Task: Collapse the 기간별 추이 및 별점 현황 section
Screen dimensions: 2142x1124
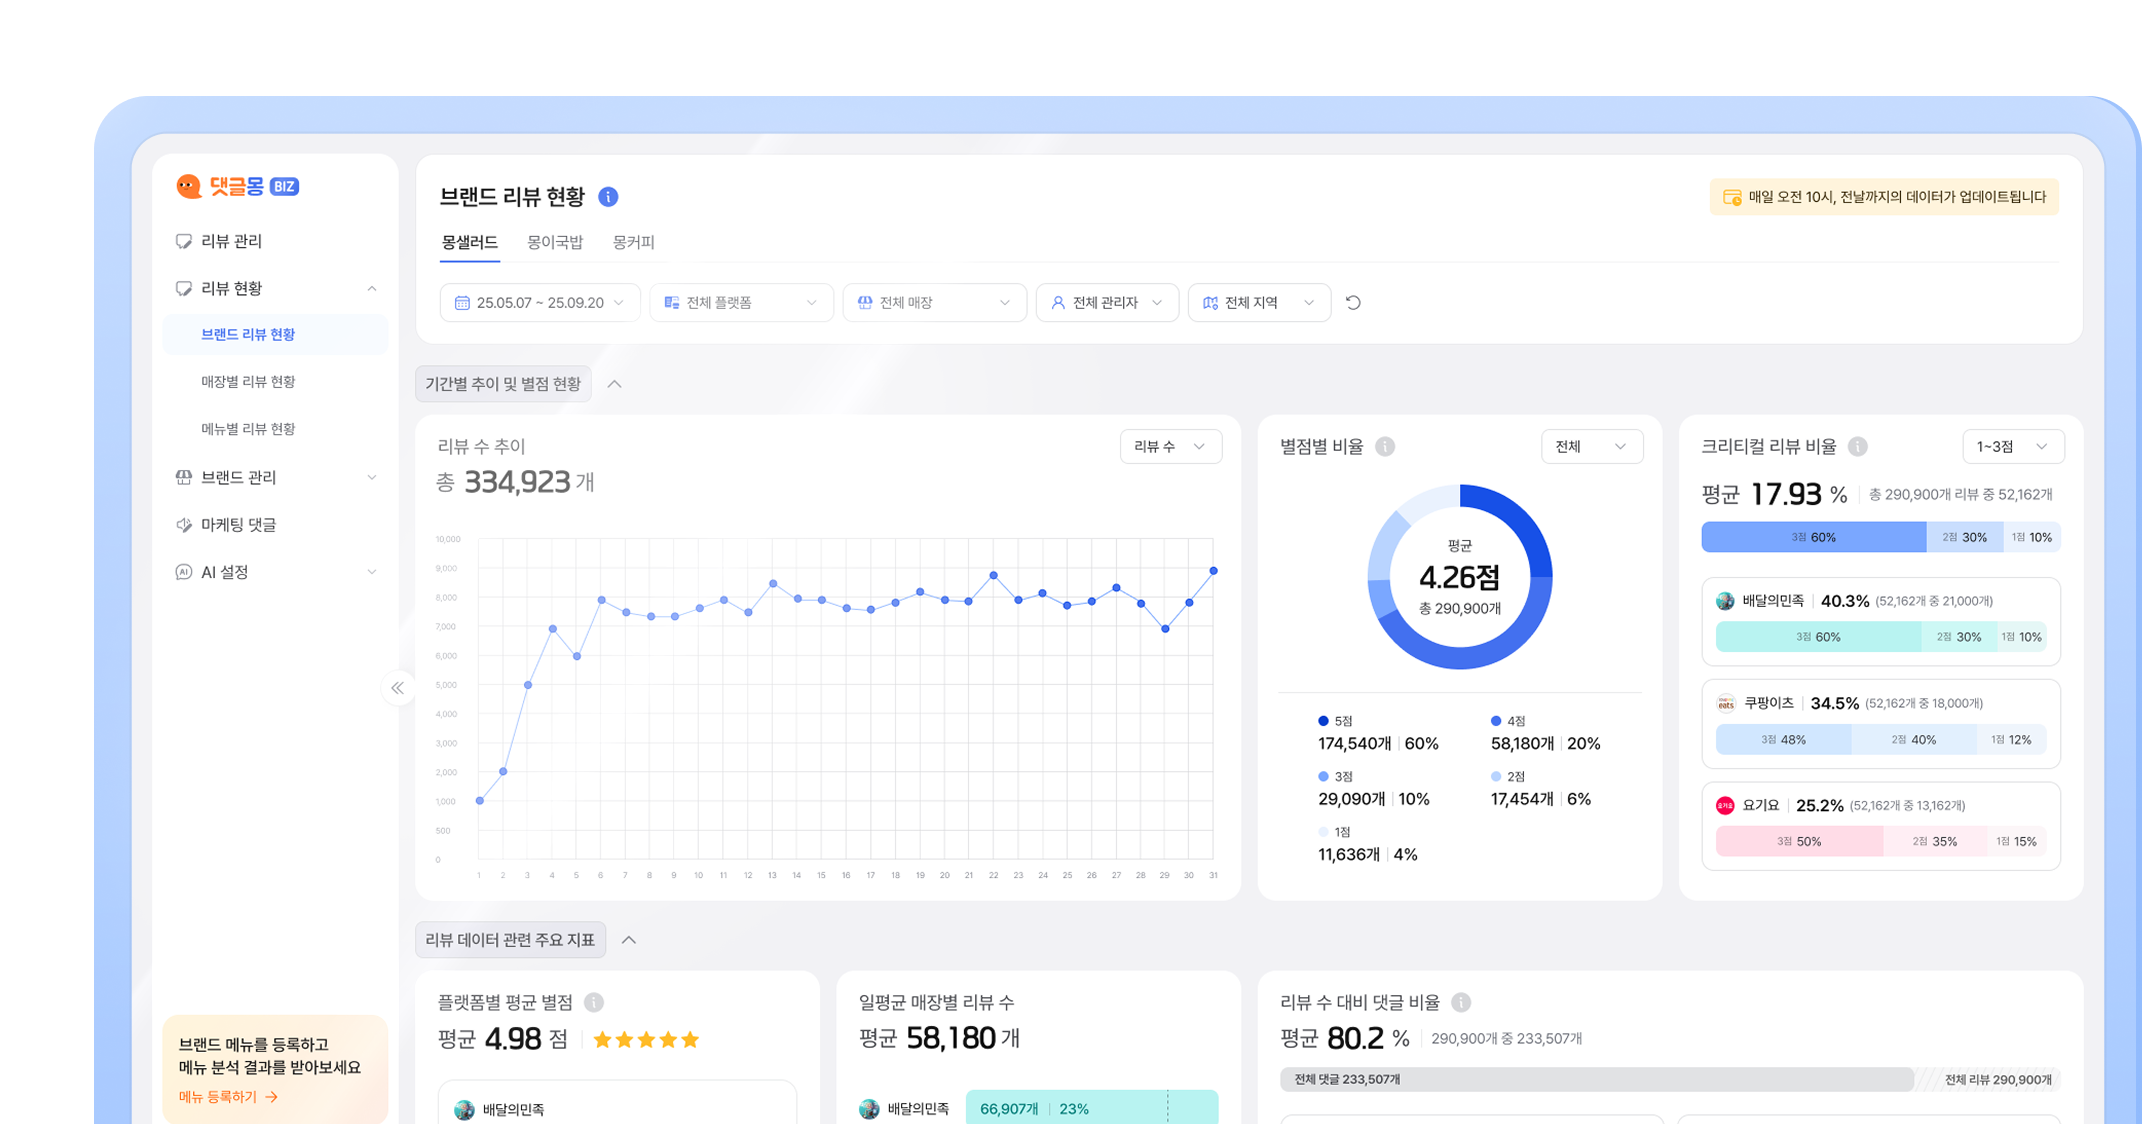Action: (x=615, y=383)
